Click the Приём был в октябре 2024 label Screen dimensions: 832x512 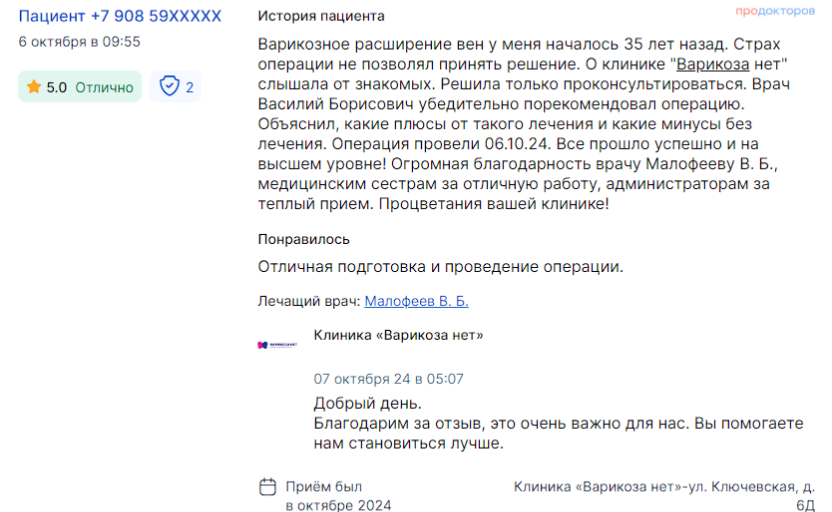pos(339,496)
